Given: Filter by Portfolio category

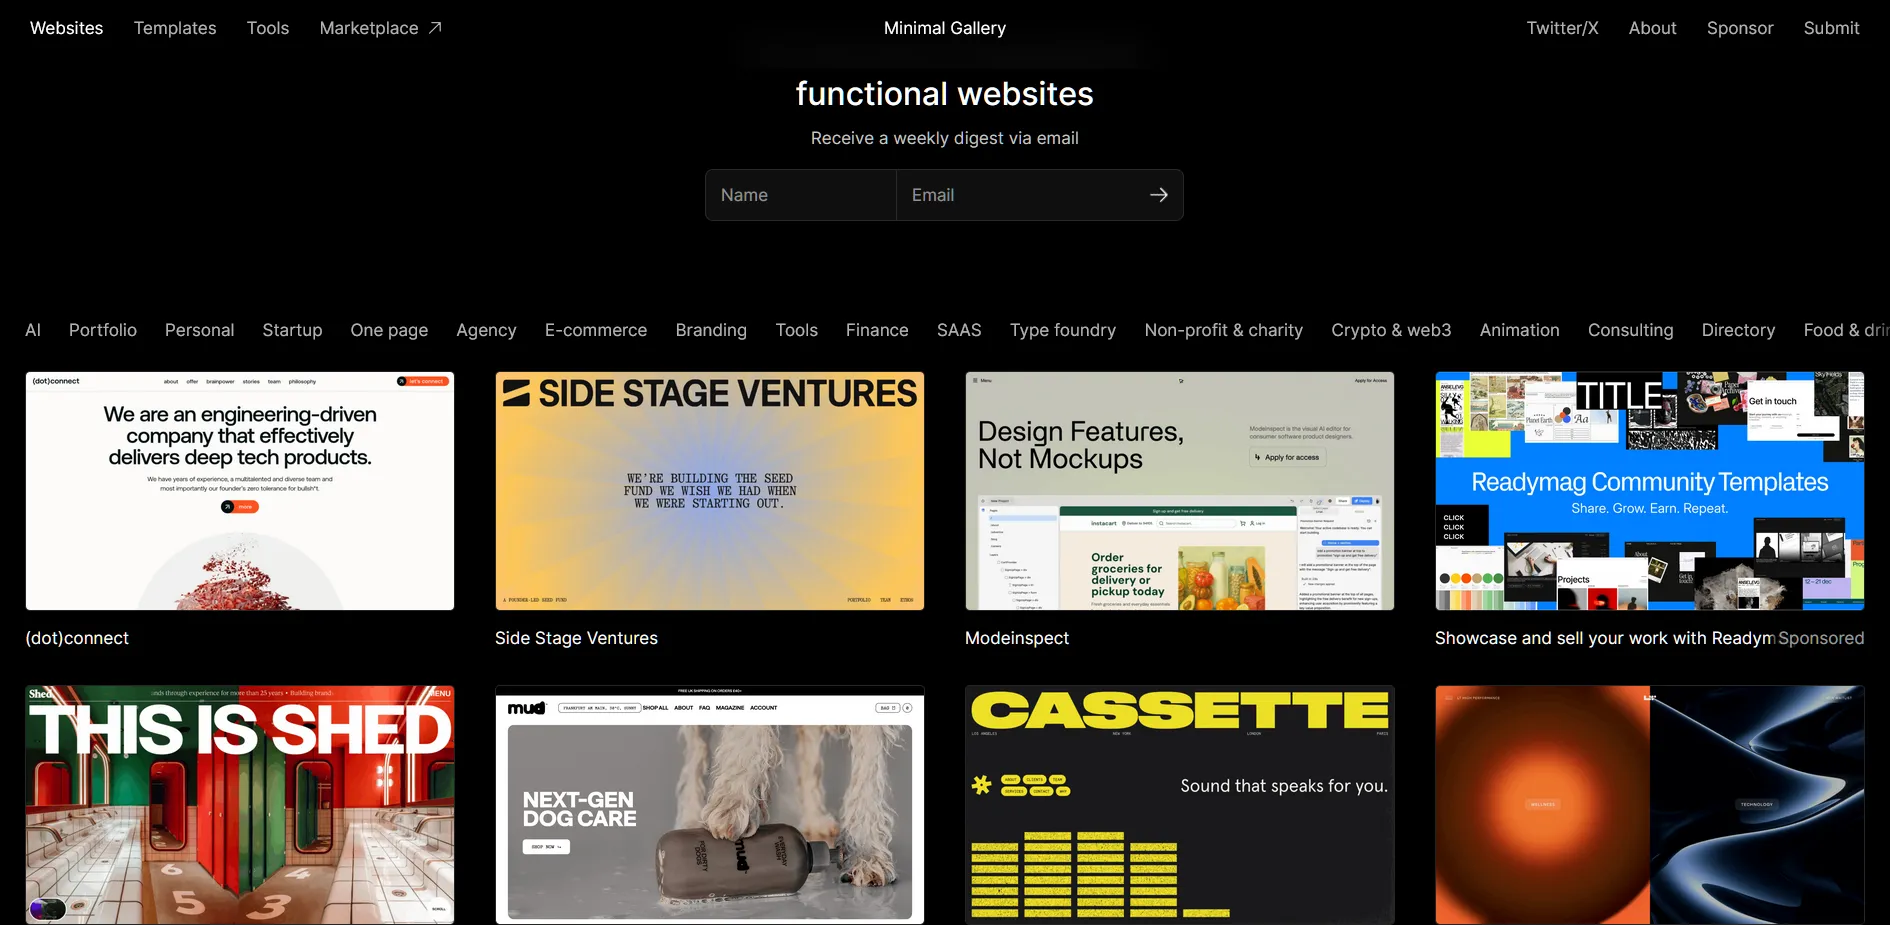Looking at the screenshot, I should click(x=103, y=330).
